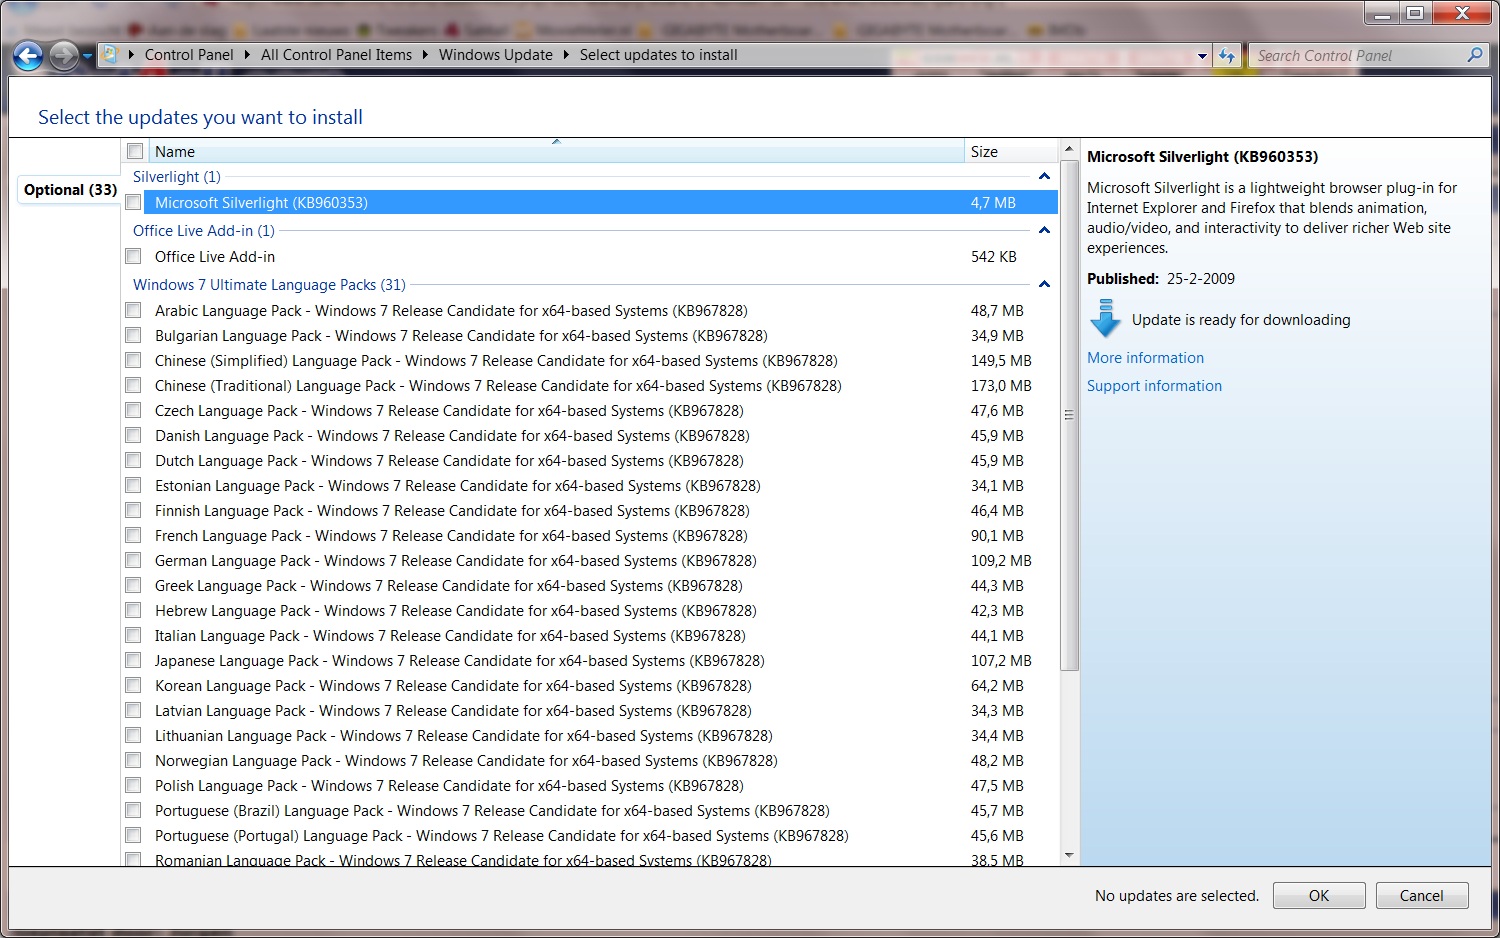This screenshot has height=938, width=1500.
Task: Click the blue download arrow icon
Action: (x=1105, y=318)
